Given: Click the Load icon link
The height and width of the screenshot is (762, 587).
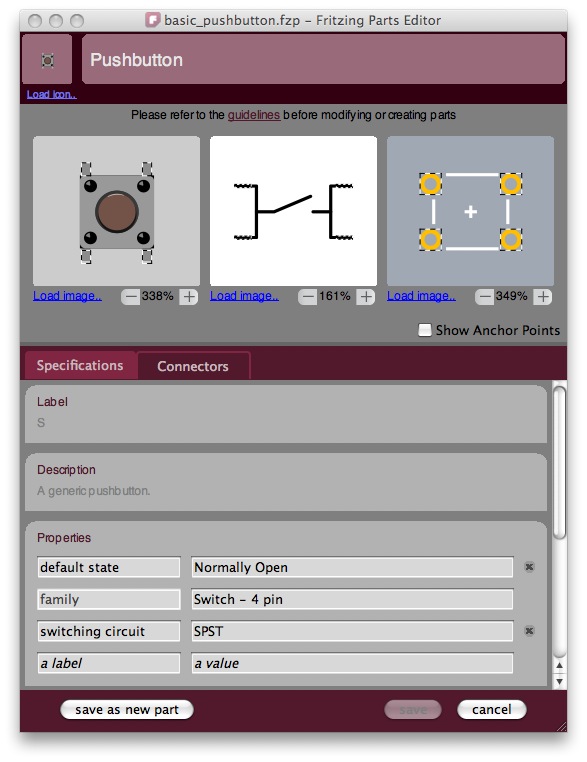Looking at the screenshot, I should point(52,94).
